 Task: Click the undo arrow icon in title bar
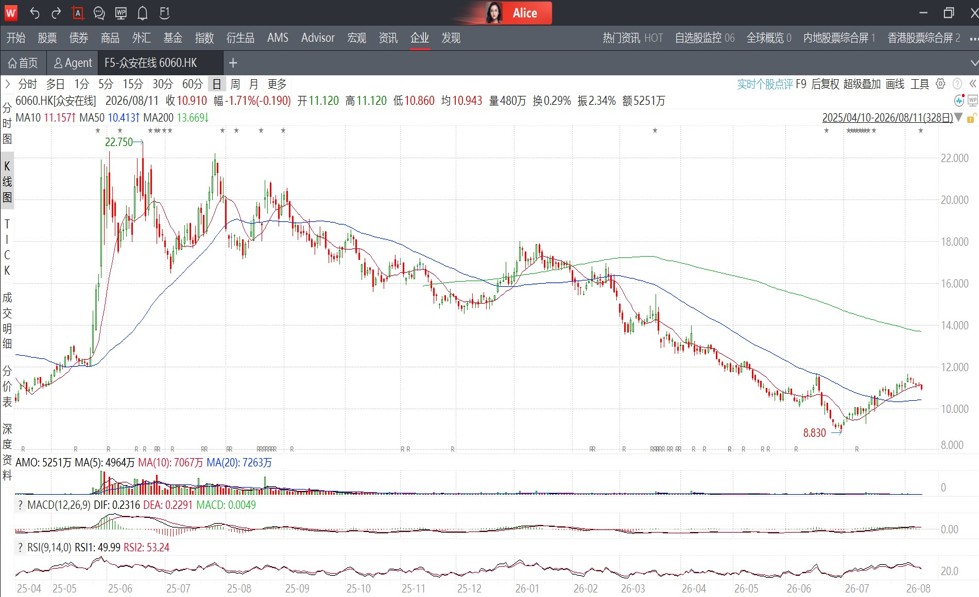pos(35,12)
